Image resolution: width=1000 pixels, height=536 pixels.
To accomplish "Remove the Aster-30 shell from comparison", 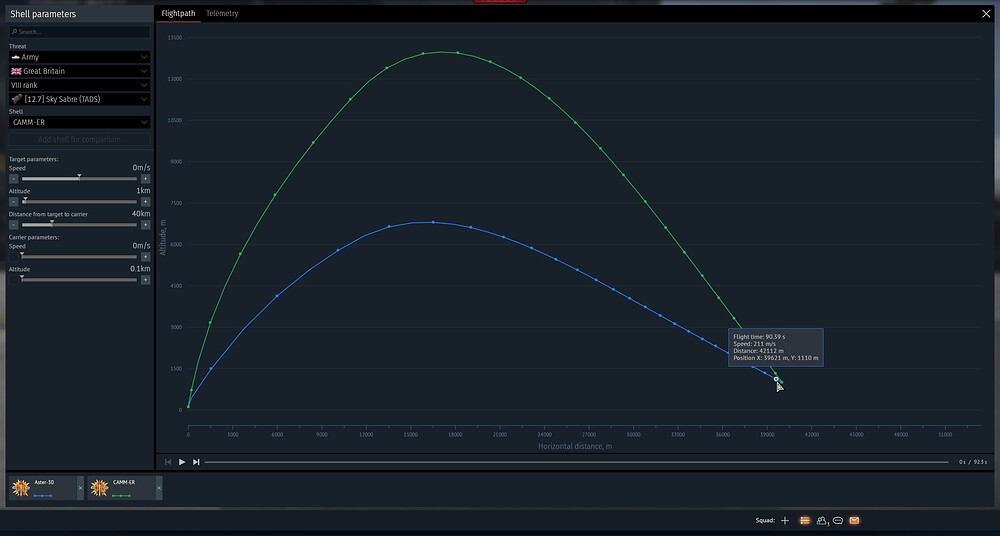I will click(x=80, y=488).
